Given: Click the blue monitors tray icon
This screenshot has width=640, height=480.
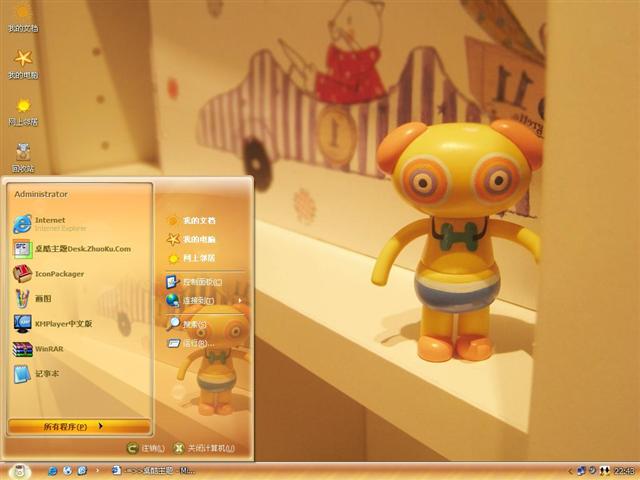Looking at the screenshot, I should 581,471.
